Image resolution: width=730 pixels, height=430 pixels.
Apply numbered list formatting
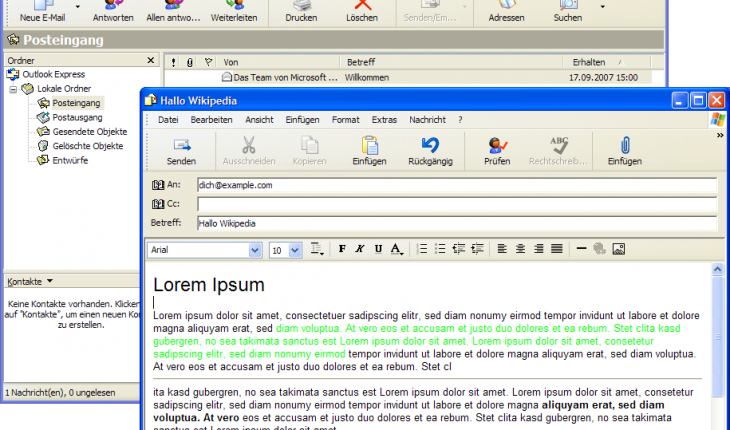[x=422, y=249]
